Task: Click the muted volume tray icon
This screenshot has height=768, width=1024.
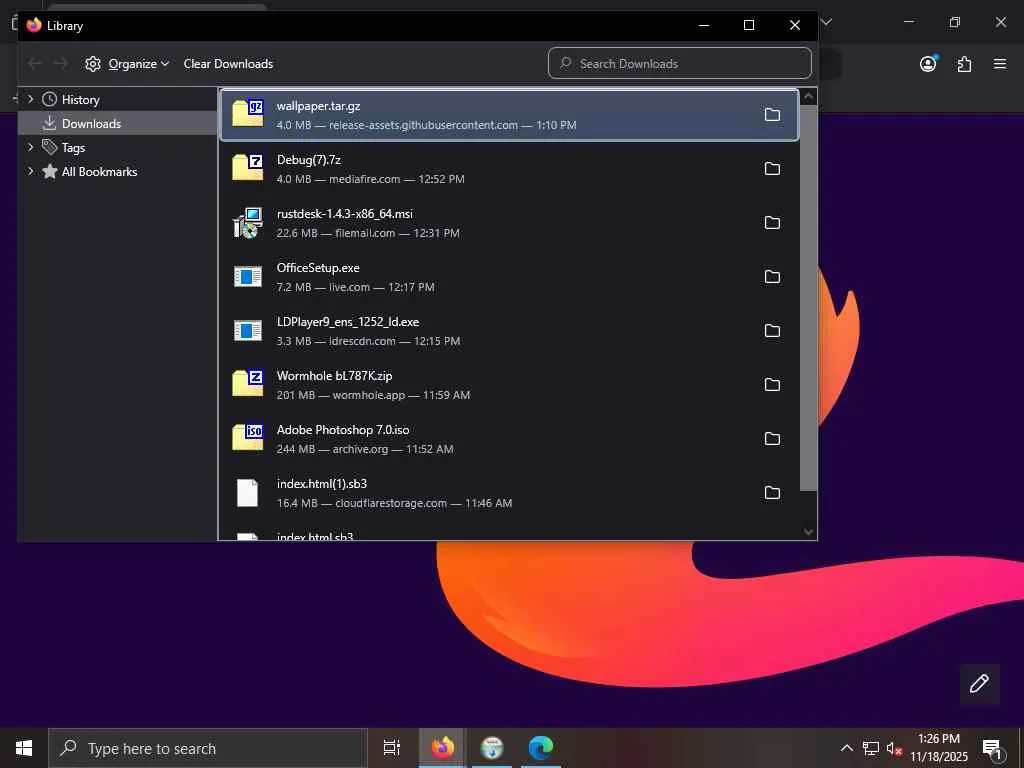Action: pyautogui.click(x=894, y=748)
